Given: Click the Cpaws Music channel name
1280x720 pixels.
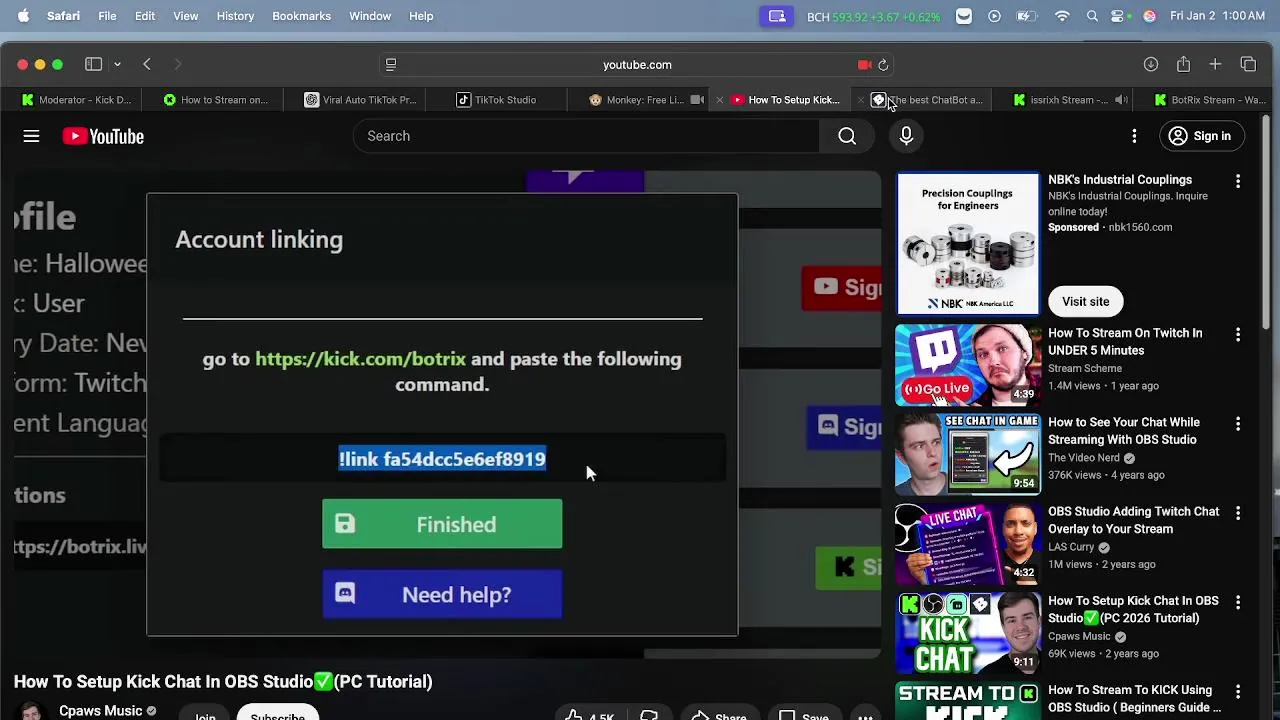Looking at the screenshot, I should point(100,711).
